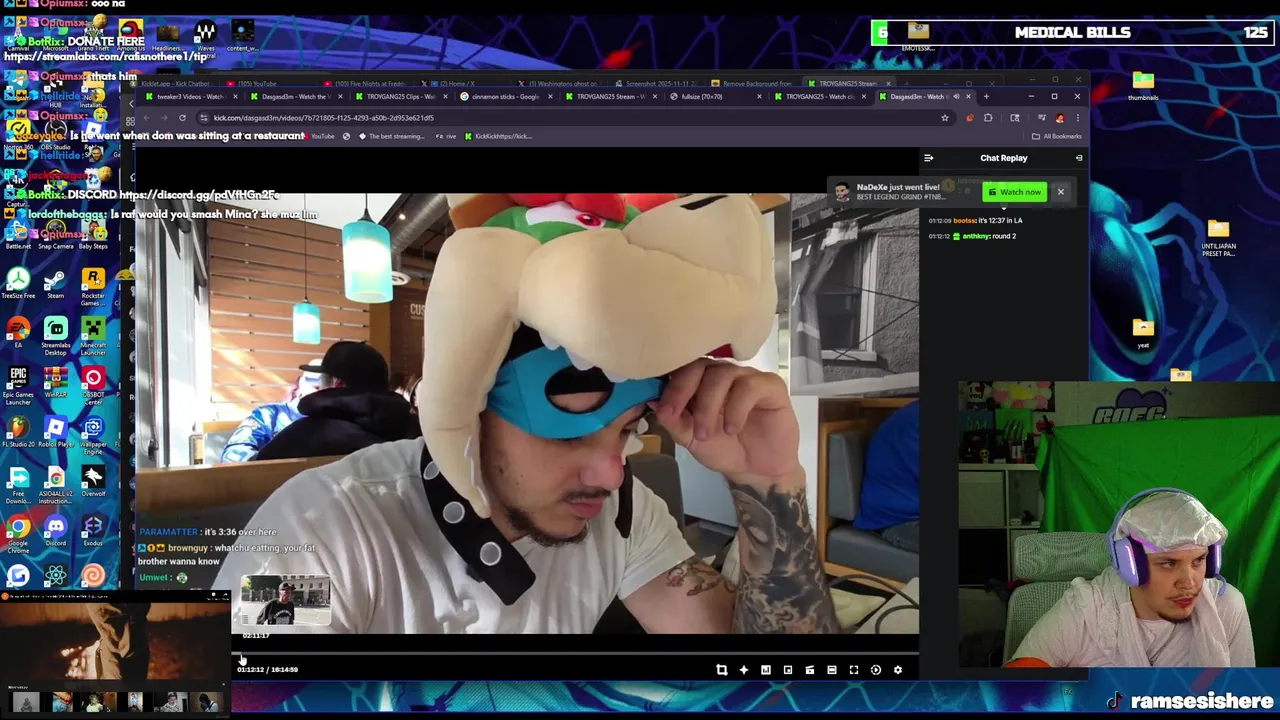The image size is (1280, 720).
Task: Toggle the chat sidebar icon left of Chat Replay
Action: 928,158
